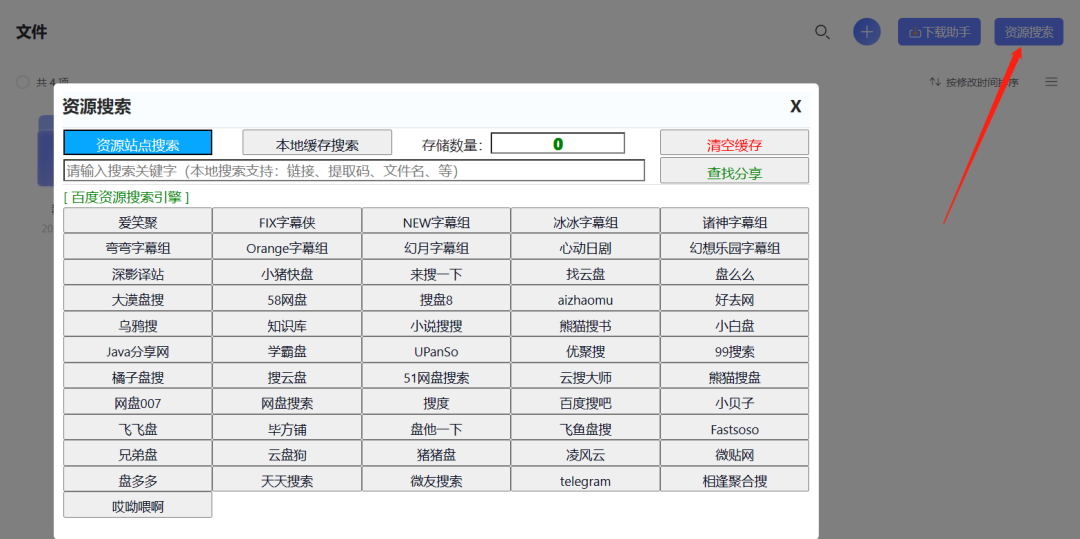Pick the 好去网 button
The image size is (1080, 539).
pos(734,298)
